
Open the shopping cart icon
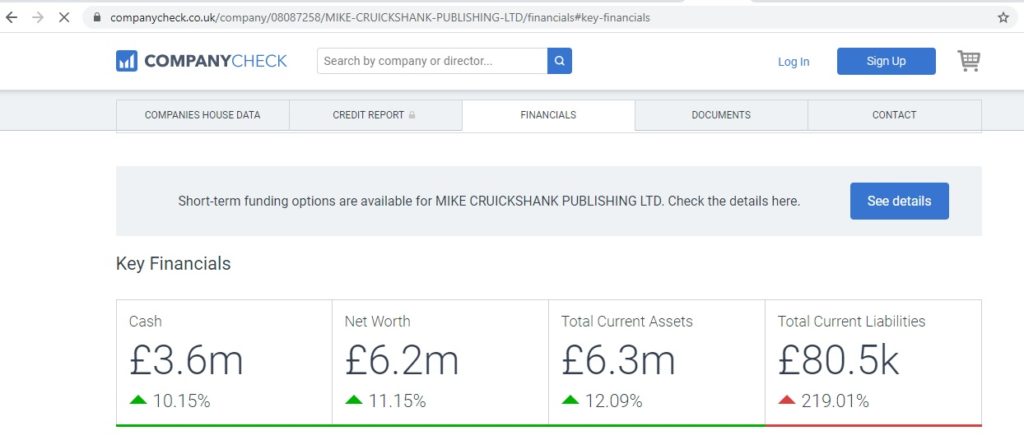coord(969,61)
